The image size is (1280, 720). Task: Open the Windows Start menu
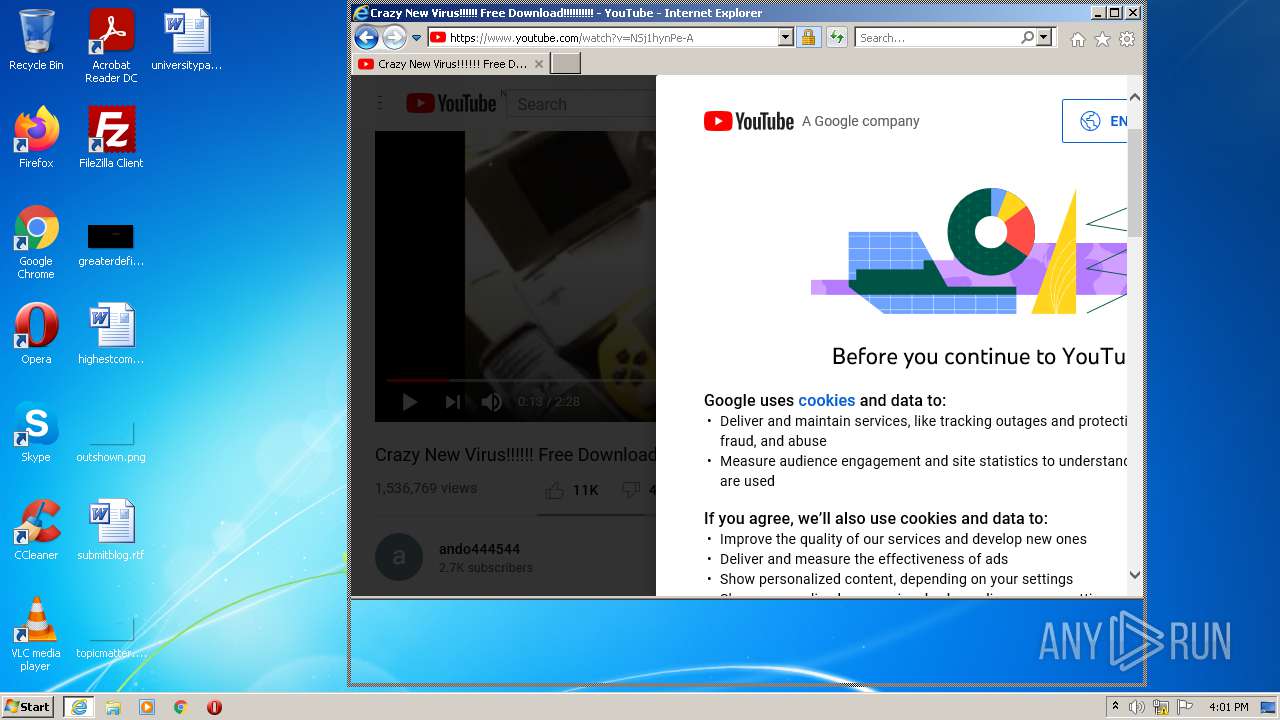click(x=28, y=706)
